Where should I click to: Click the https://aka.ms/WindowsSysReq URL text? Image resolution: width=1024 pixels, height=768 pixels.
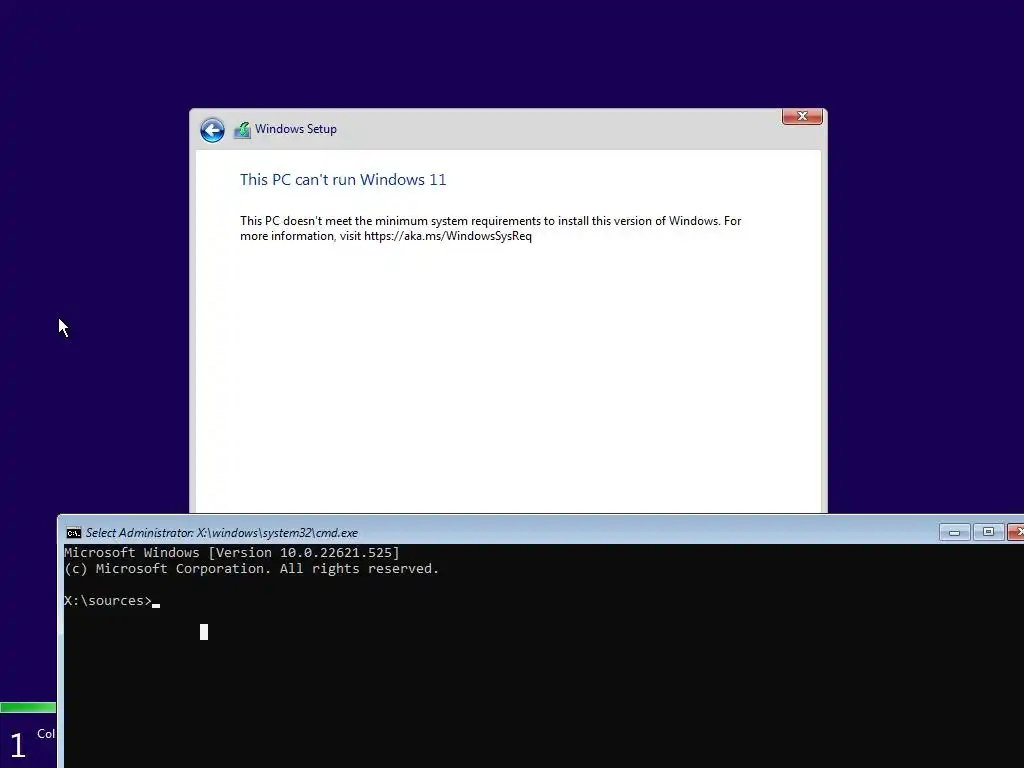(448, 236)
